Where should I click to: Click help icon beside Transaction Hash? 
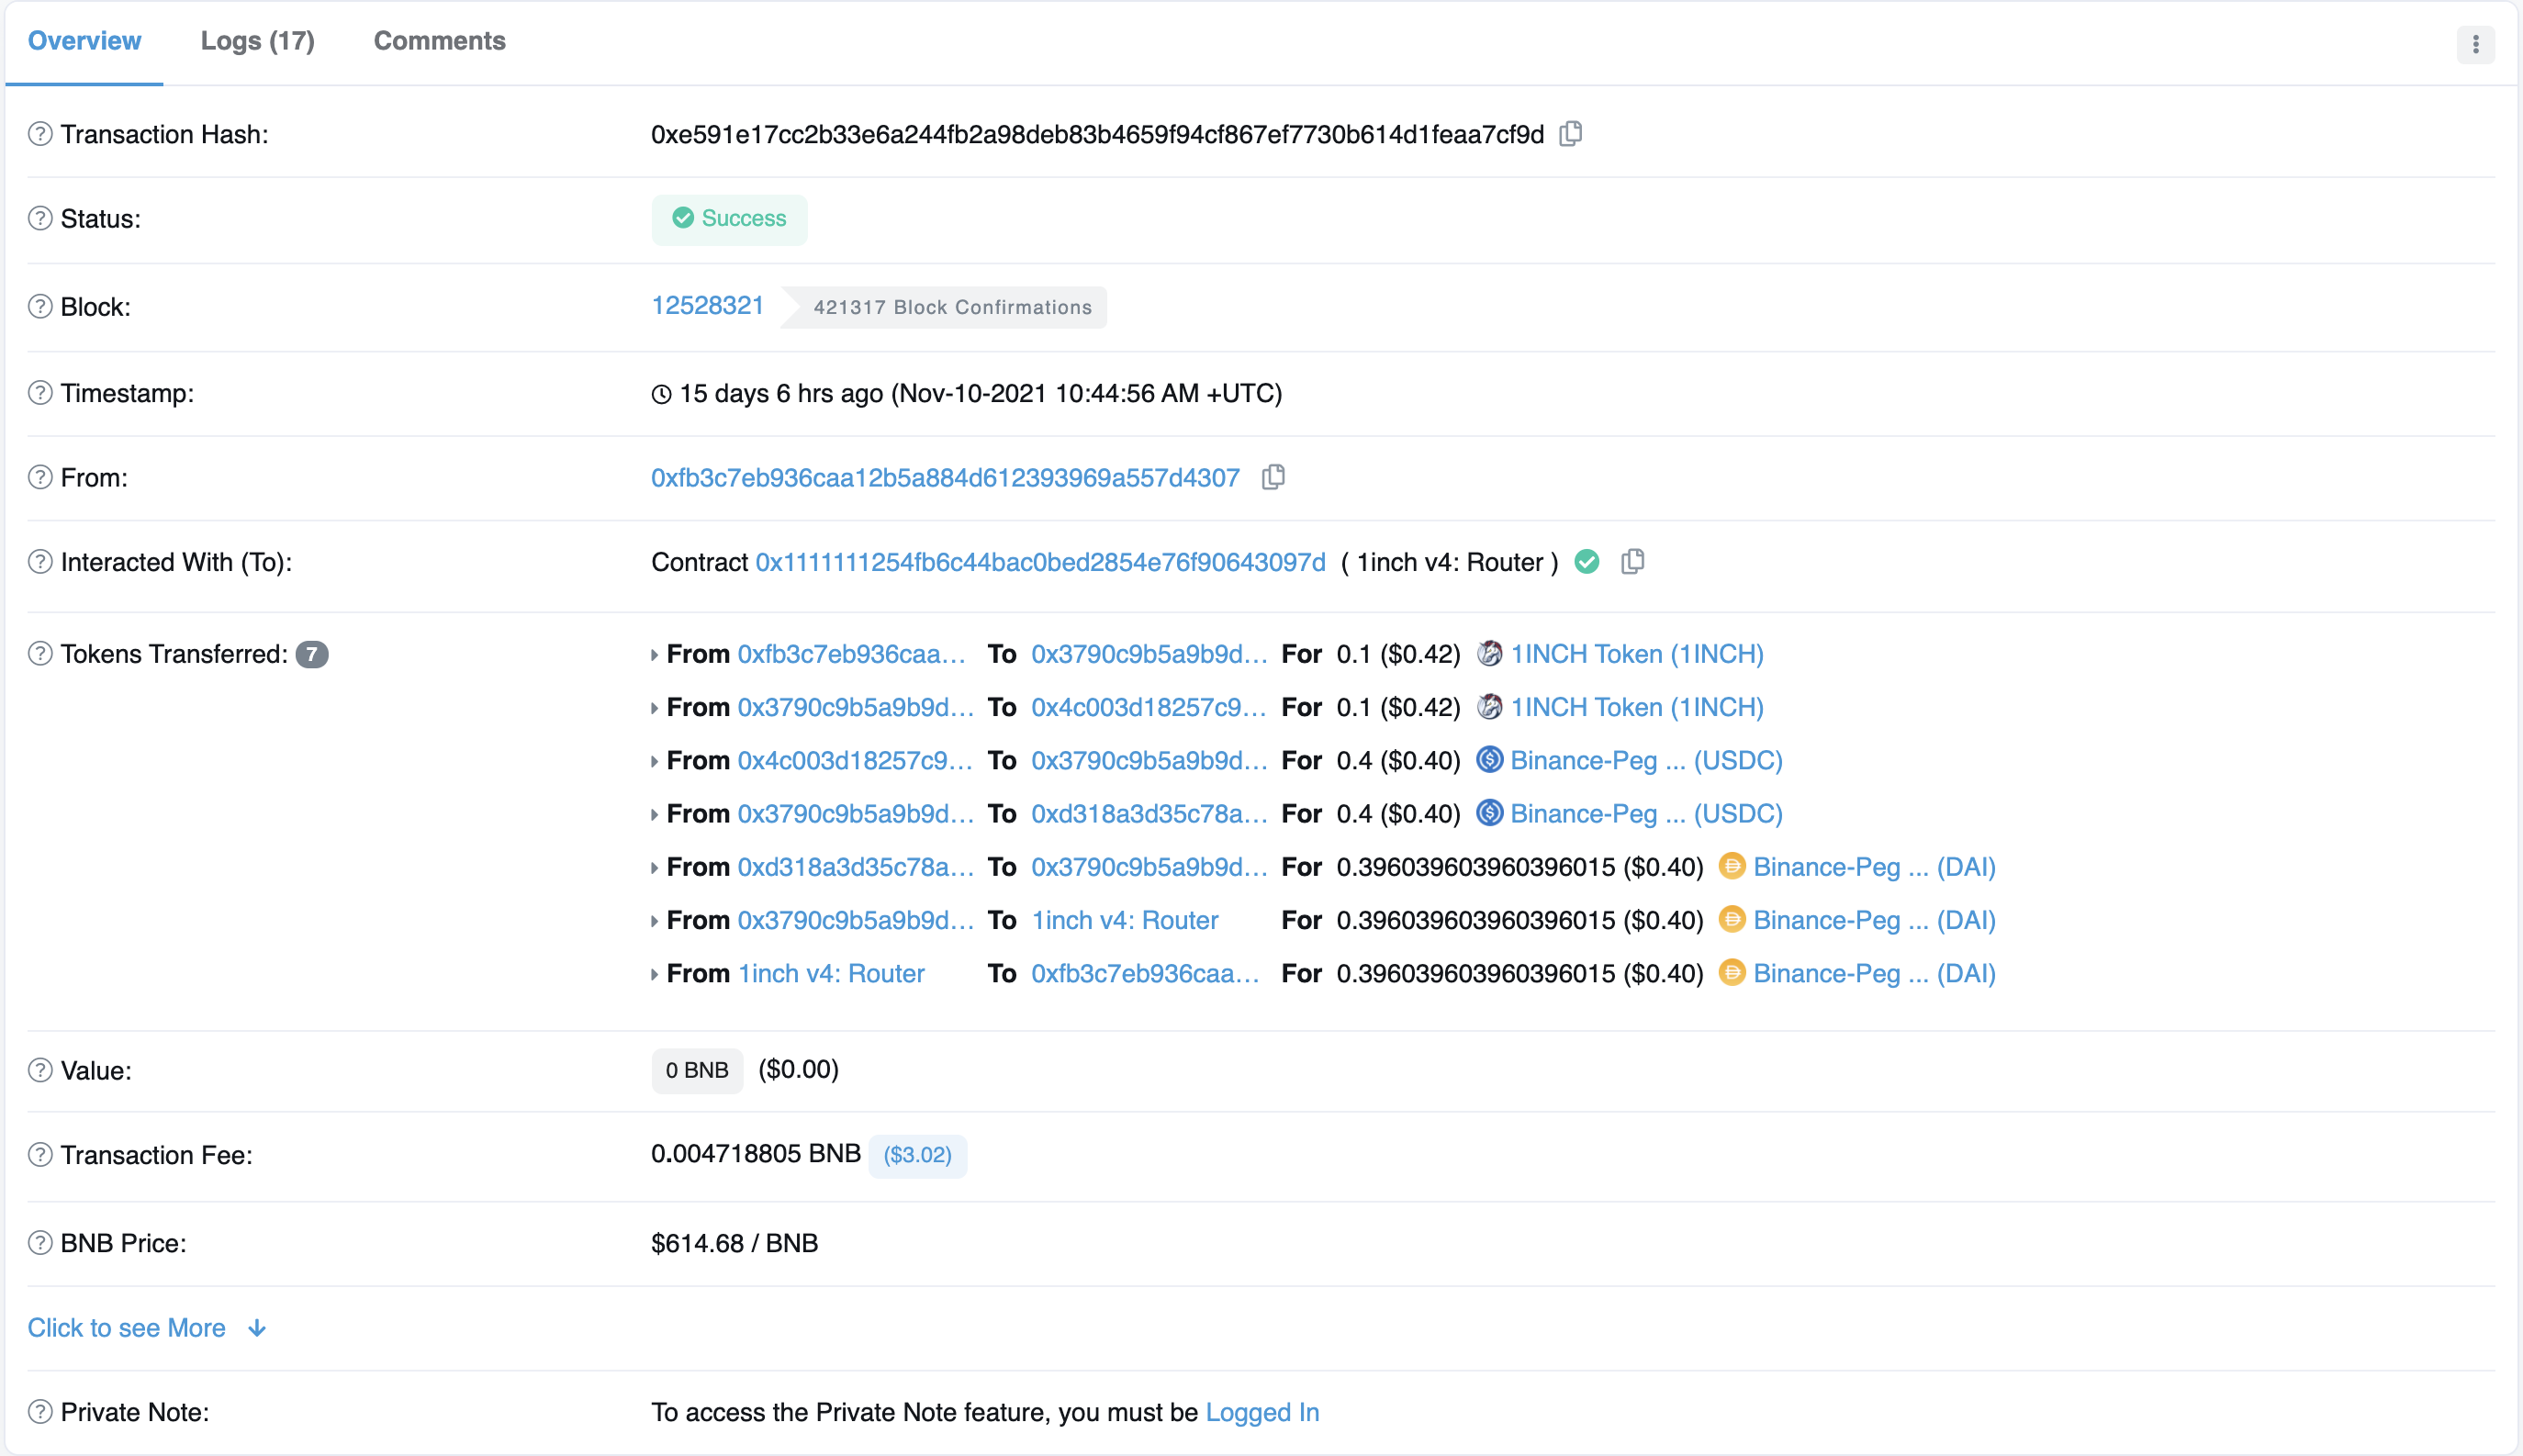pos(40,134)
